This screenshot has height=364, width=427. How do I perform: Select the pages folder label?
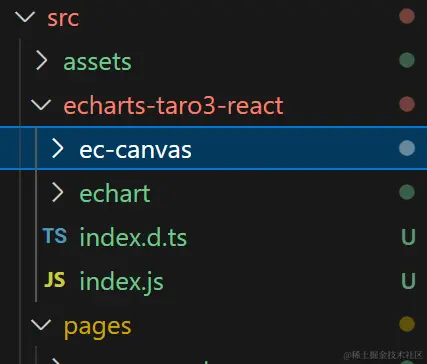pos(97,328)
